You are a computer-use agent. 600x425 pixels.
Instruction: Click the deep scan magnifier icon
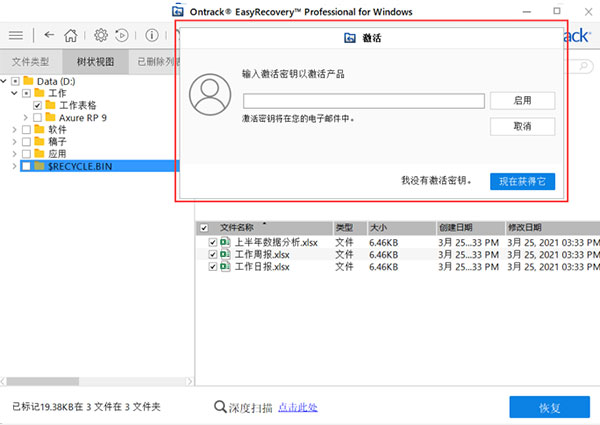point(220,407)
